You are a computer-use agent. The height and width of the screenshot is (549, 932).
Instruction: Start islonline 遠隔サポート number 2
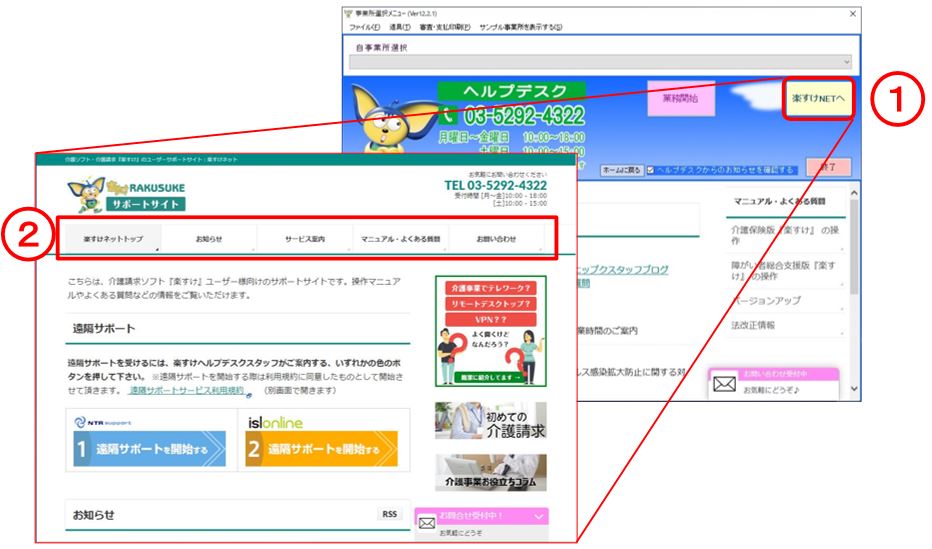point(322,449)
